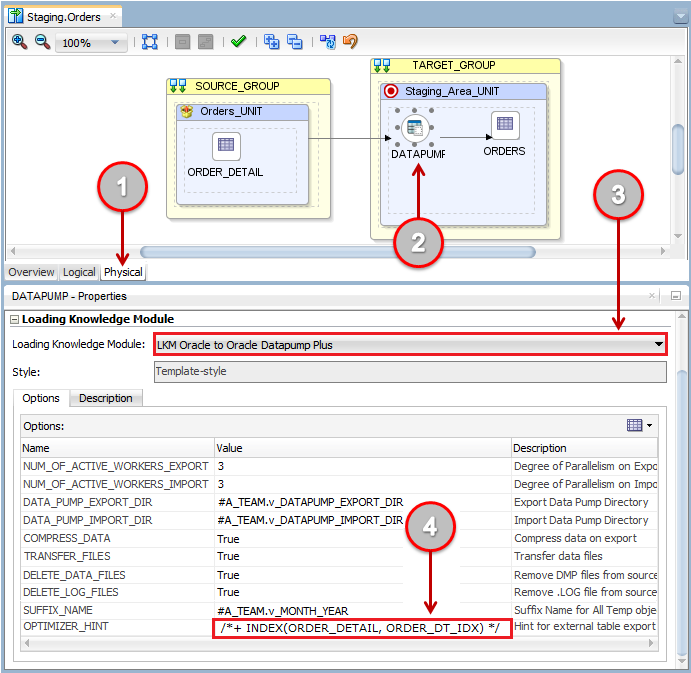Click the expand all groups icon
Image resolution: width=691 pixels, height=673 pixels.
(x=272, y=42)
